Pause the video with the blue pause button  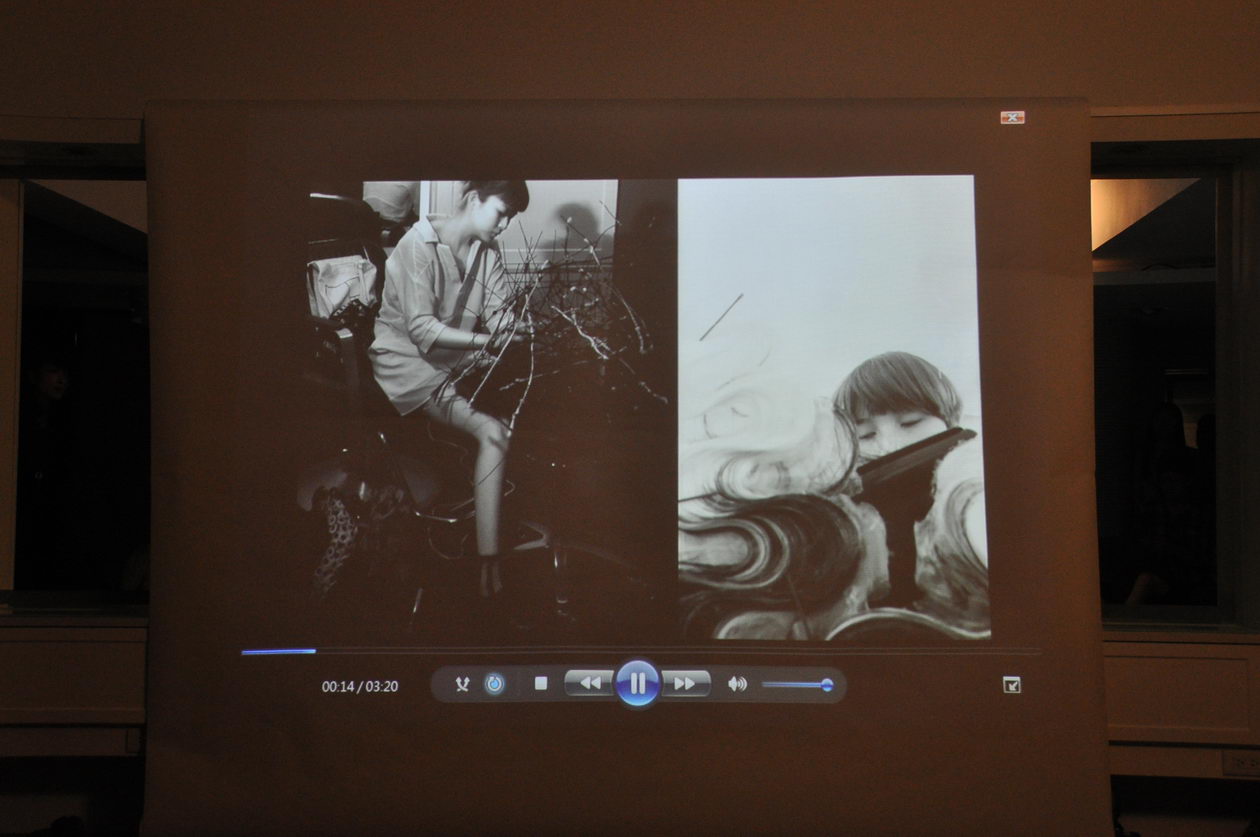pos(637,684)
